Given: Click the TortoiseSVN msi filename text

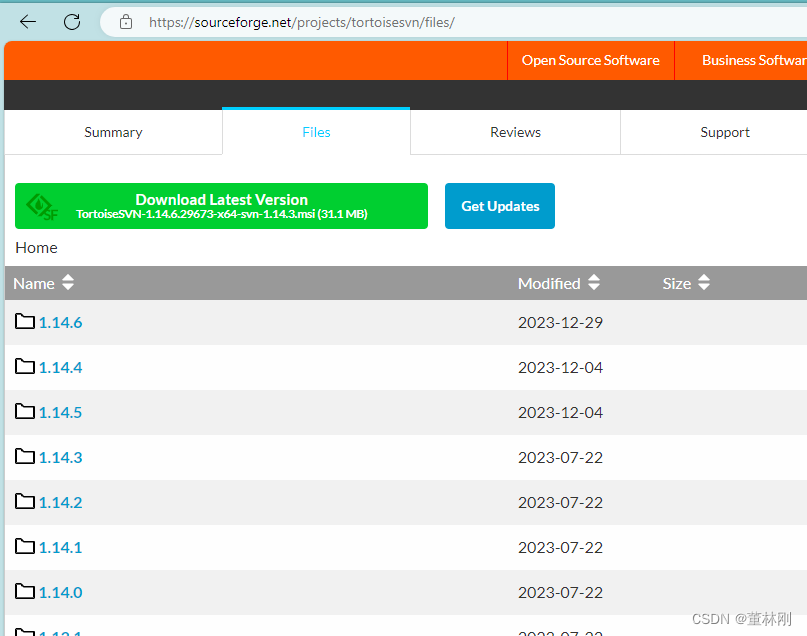Looking at the screenshot, I should [x=222, y=214].
